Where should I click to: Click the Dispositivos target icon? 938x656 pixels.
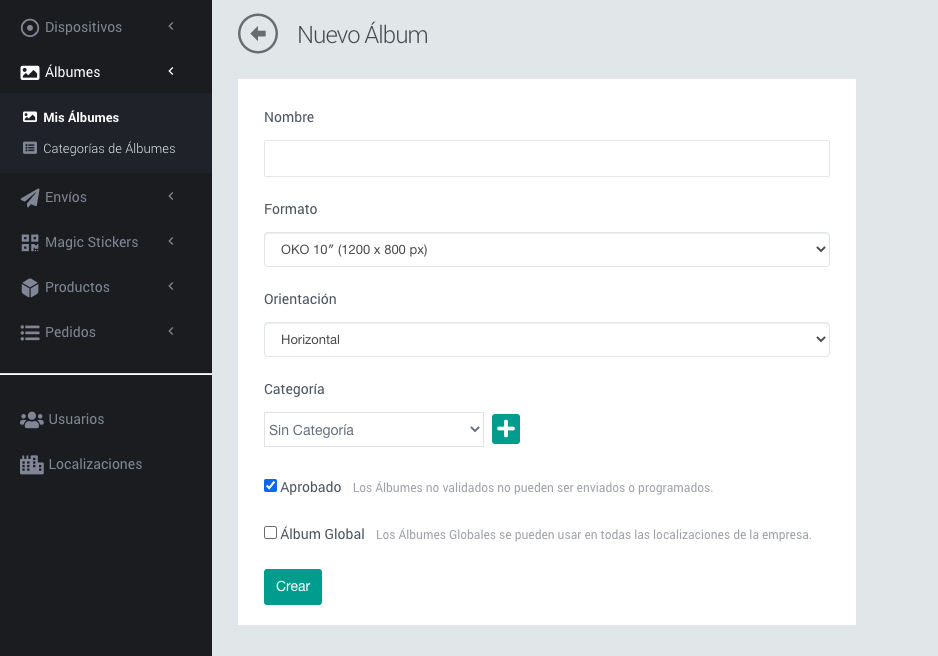tap(29, 28)
